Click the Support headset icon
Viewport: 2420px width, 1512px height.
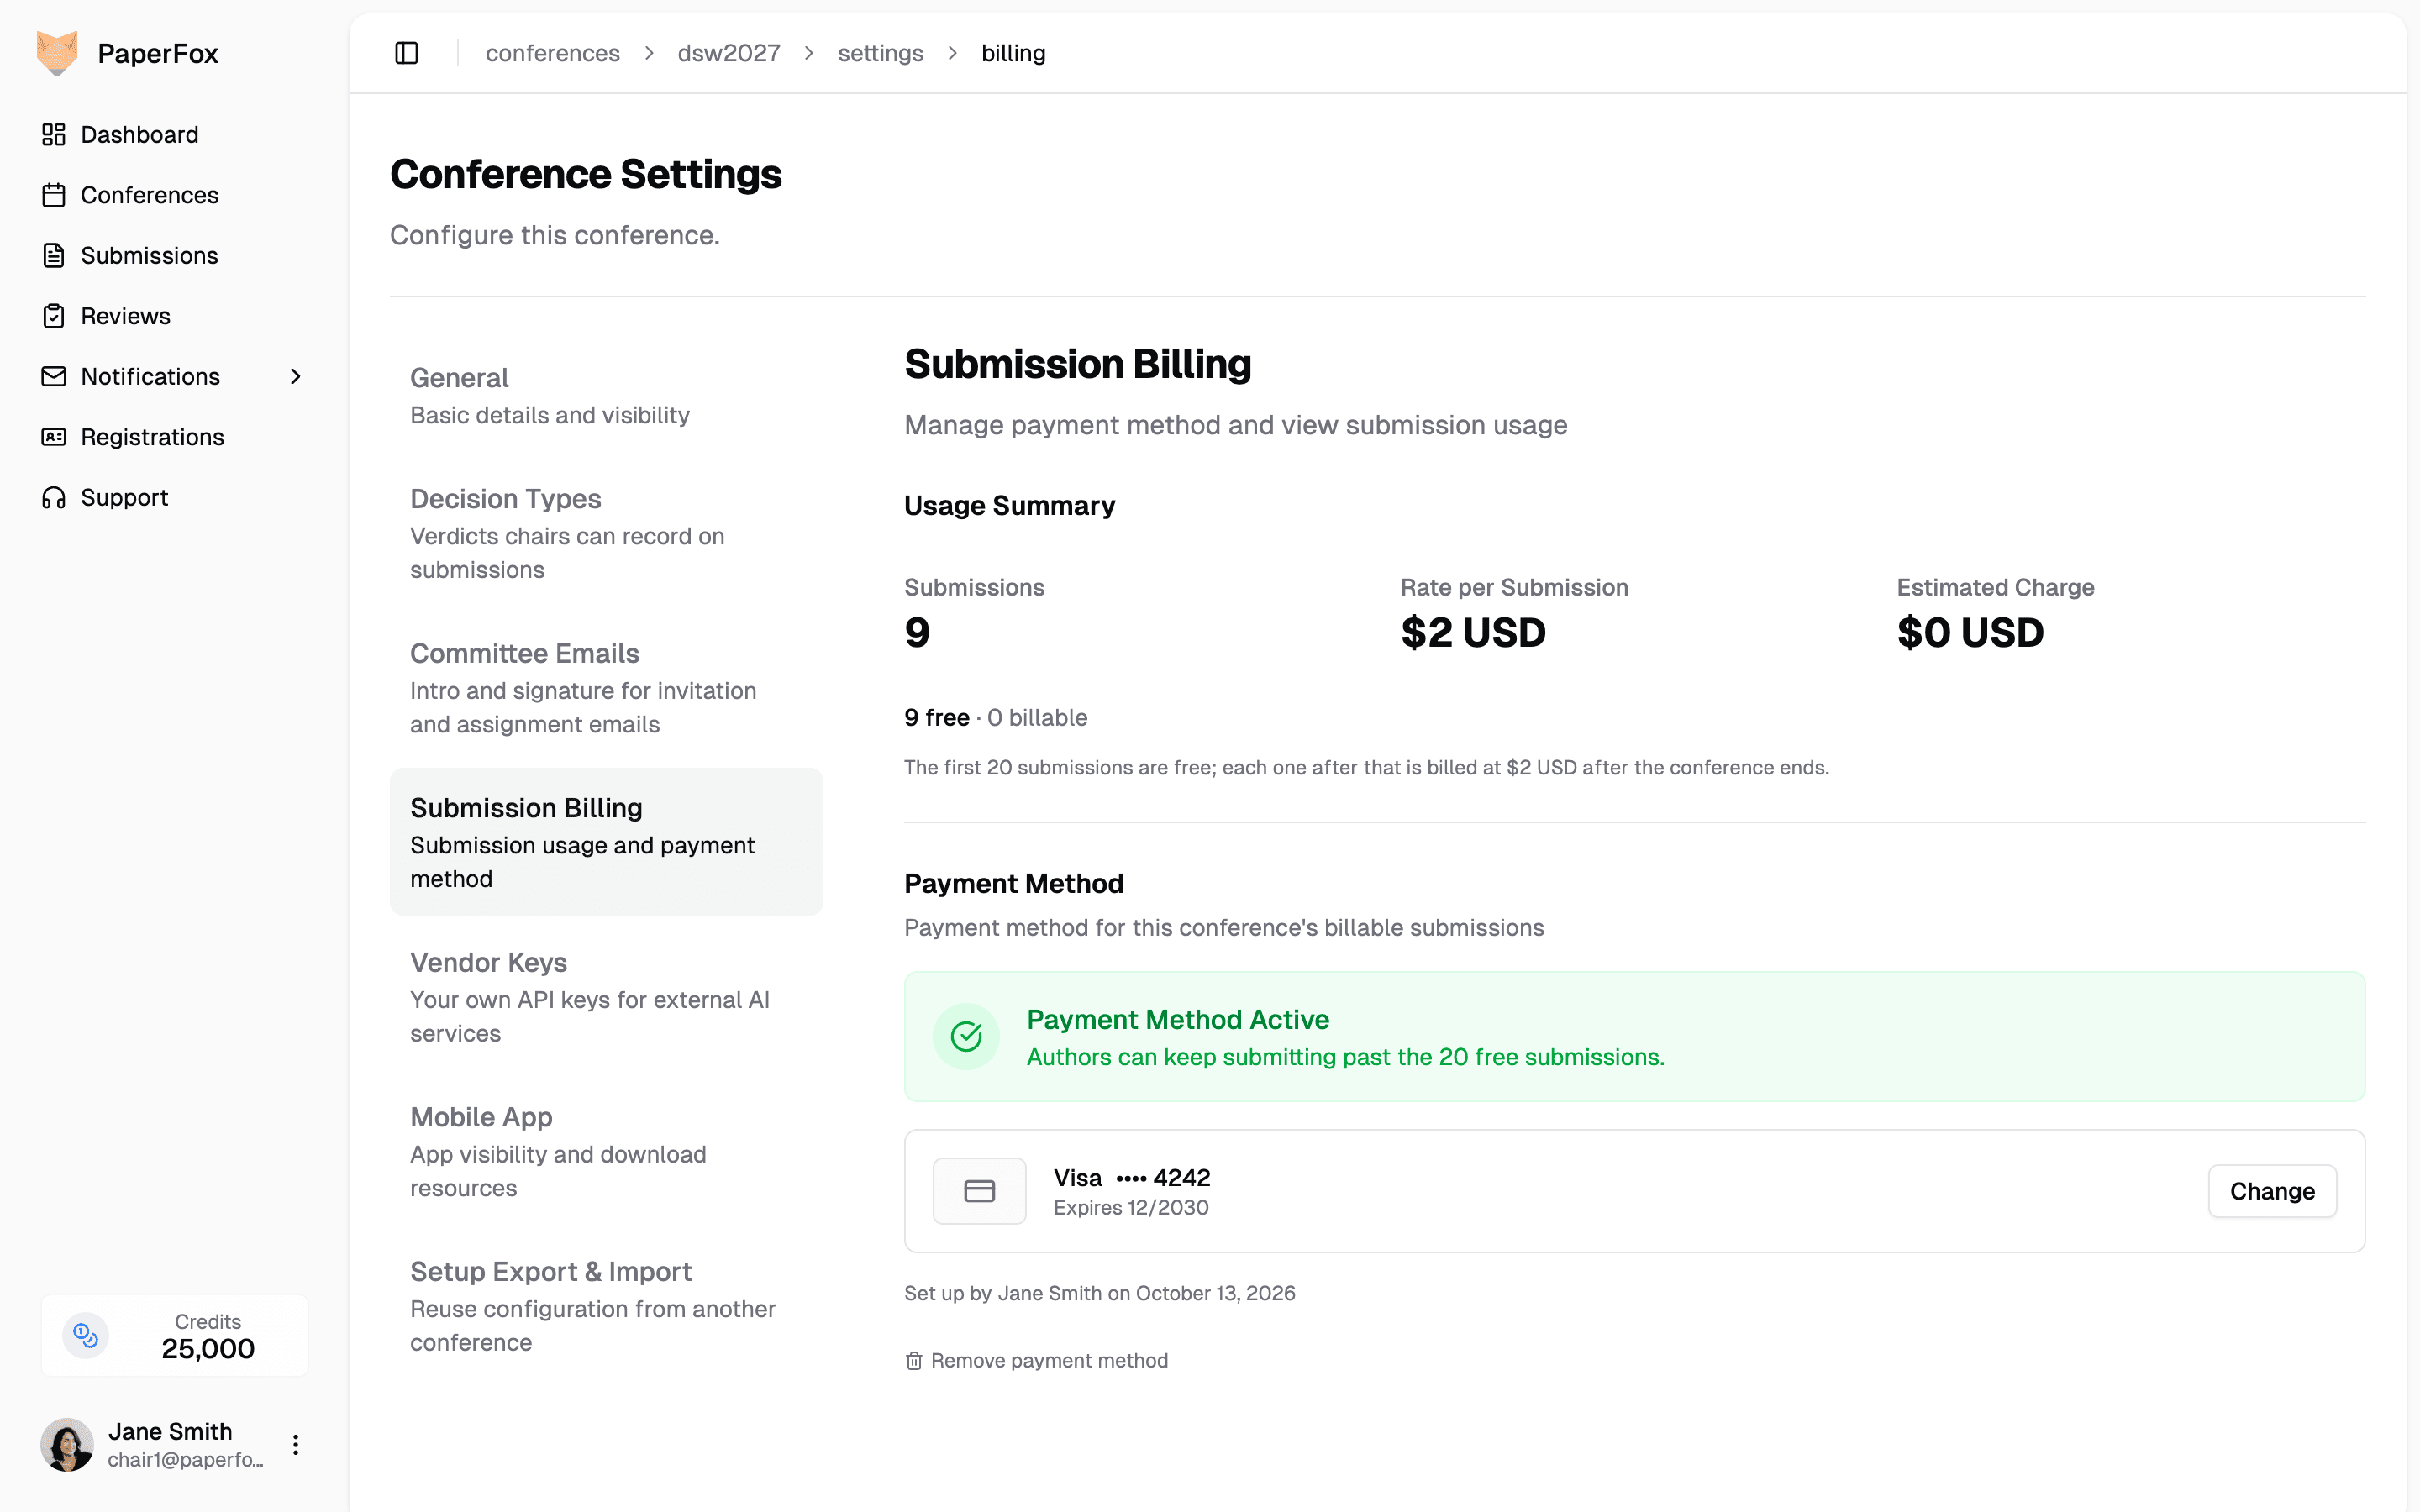[x=54, y=497]
